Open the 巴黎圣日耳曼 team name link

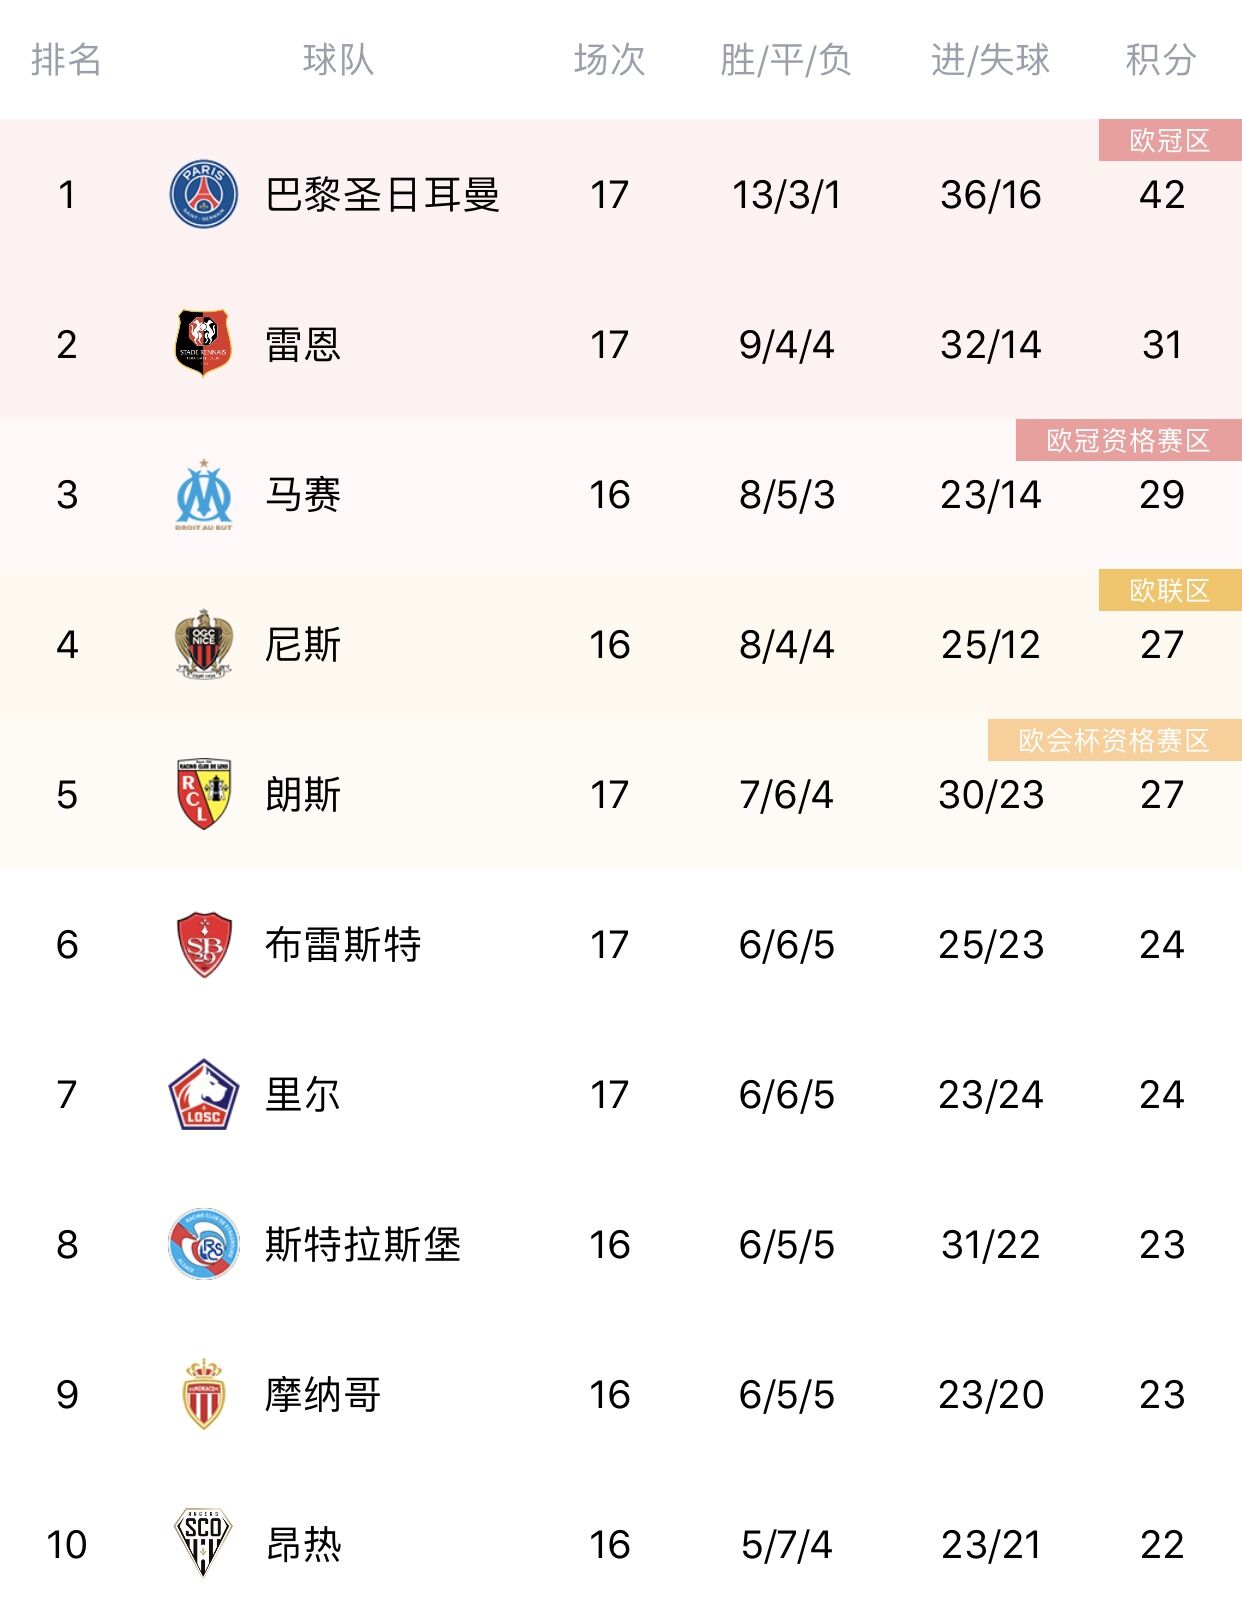[x=382, y=194]
